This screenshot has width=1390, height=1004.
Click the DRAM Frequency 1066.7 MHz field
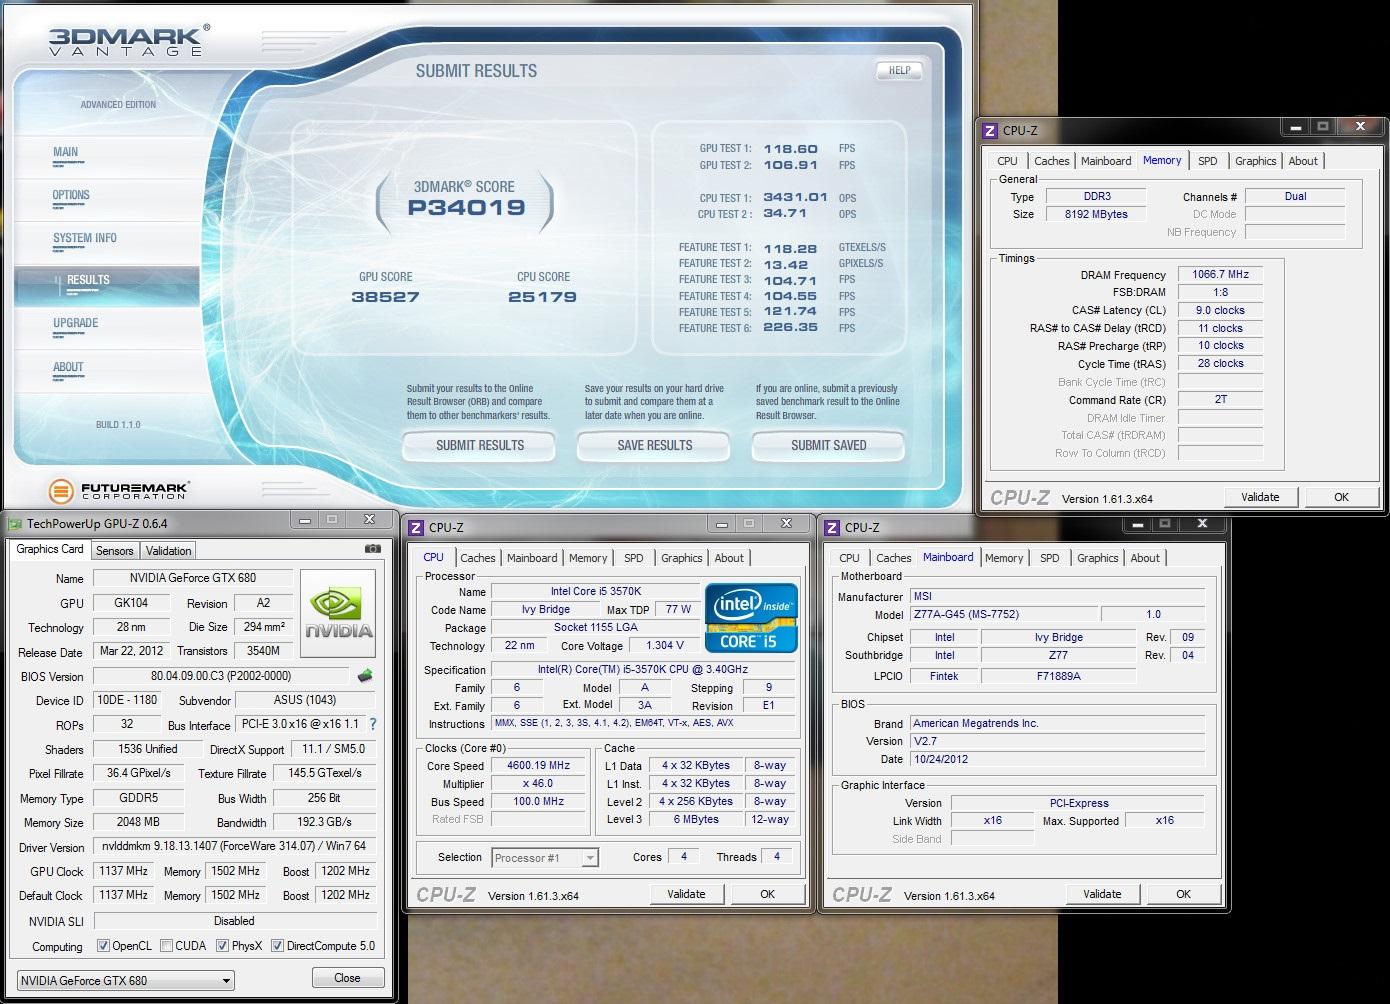pyautogui.click(x=1220, y=274)
